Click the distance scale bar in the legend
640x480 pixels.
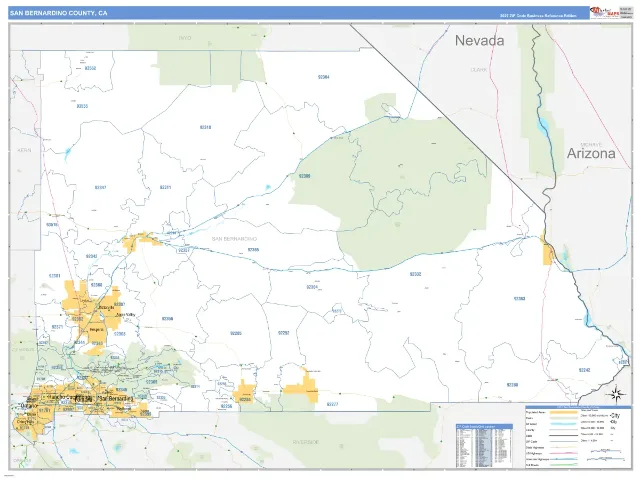pyautogui.click(x=606, y=455)
